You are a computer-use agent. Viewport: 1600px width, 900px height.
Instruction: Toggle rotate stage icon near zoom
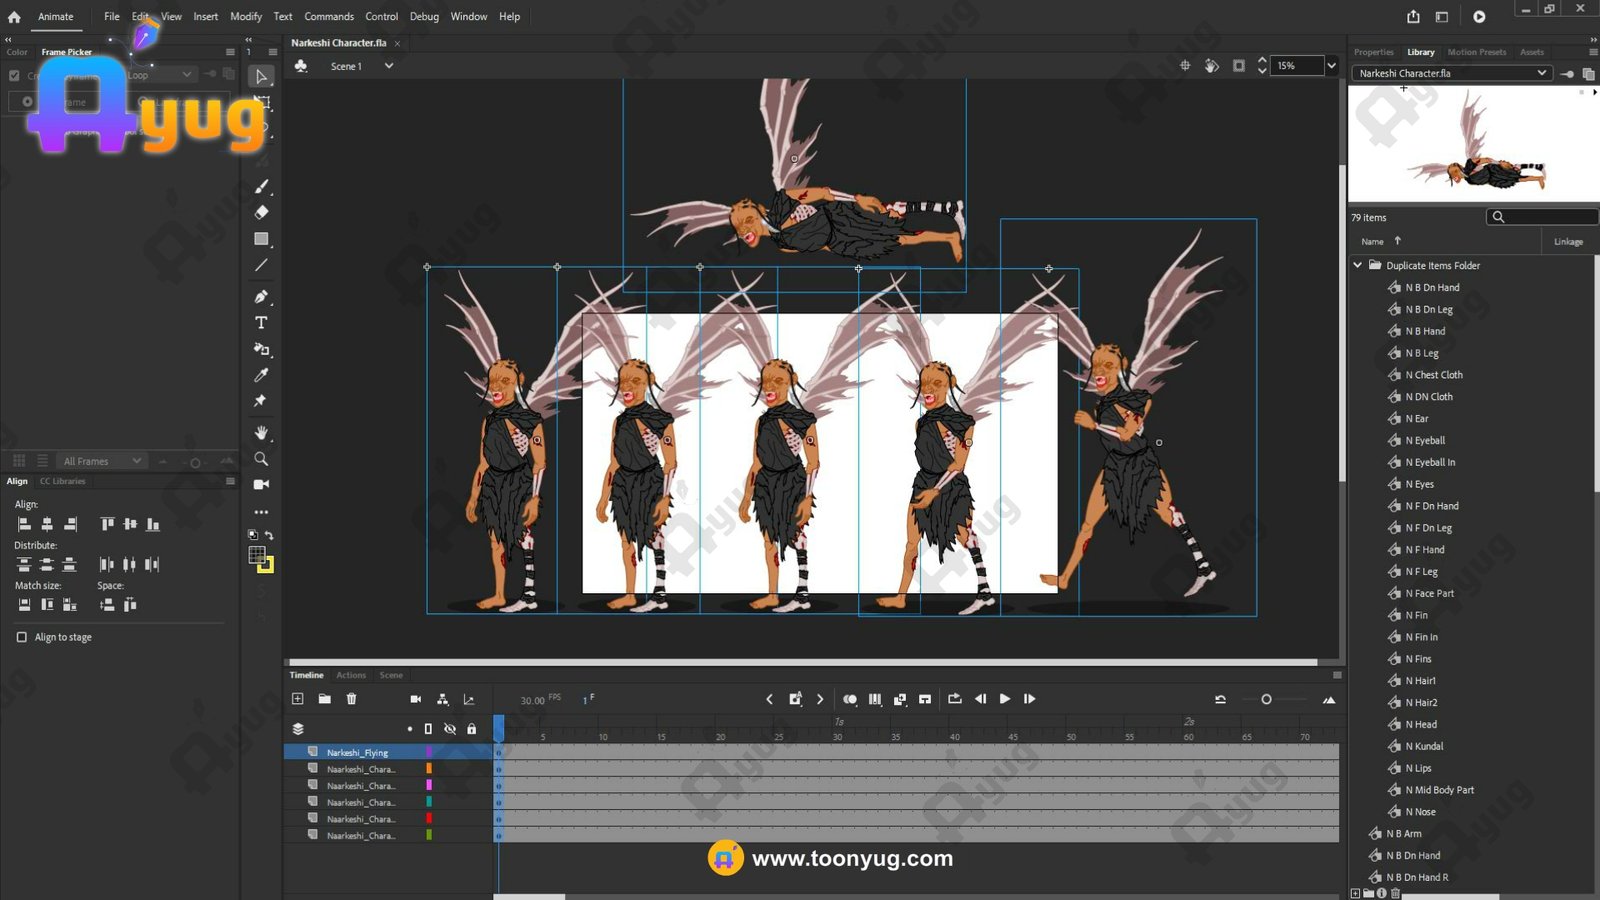pos(1211,66)
